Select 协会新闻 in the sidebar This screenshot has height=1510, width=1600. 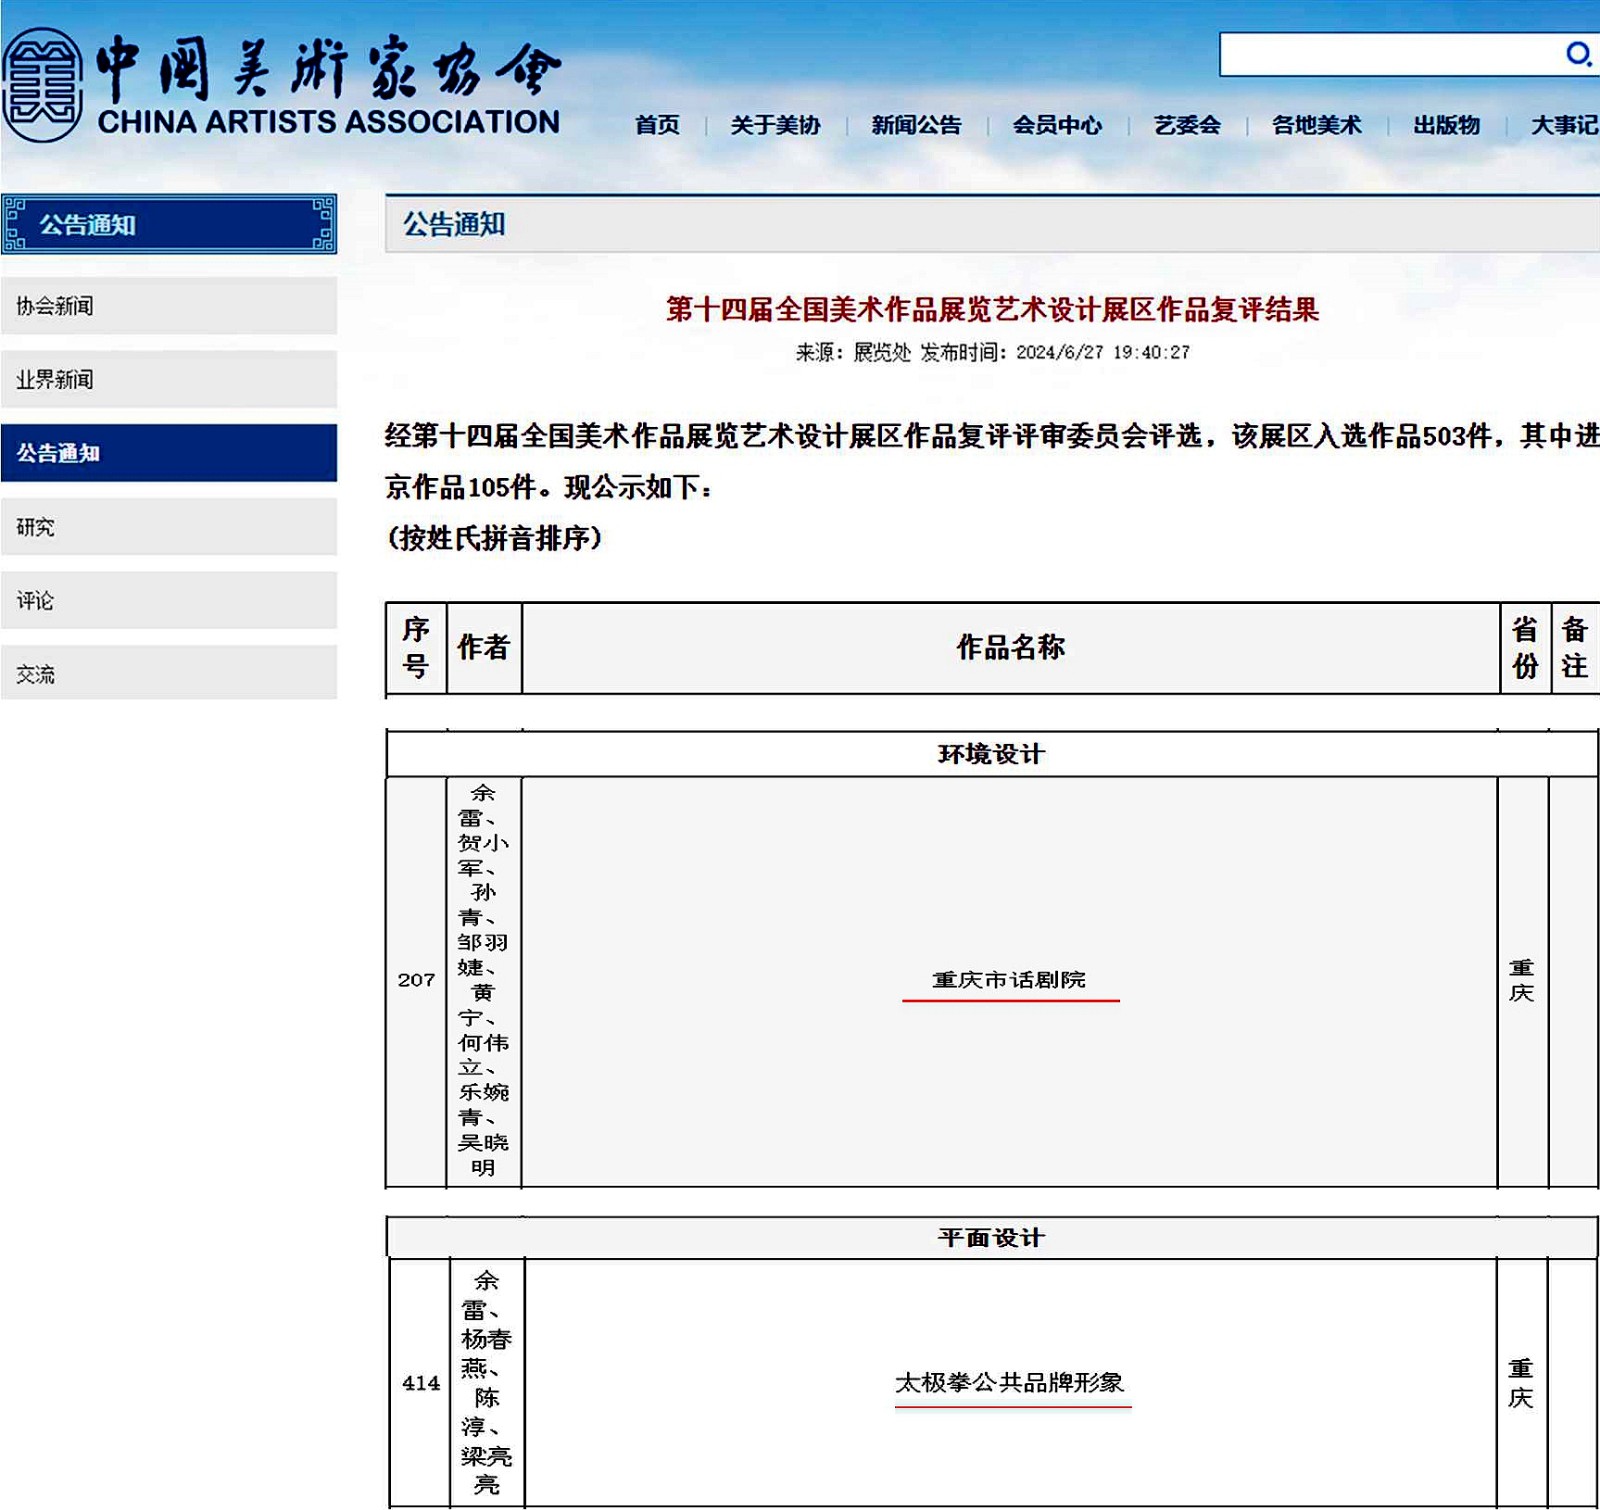point(169,306)
